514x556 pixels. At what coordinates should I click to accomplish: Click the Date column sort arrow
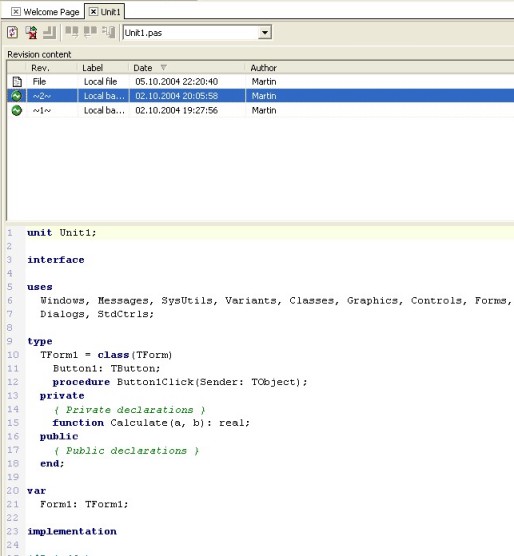163,67
